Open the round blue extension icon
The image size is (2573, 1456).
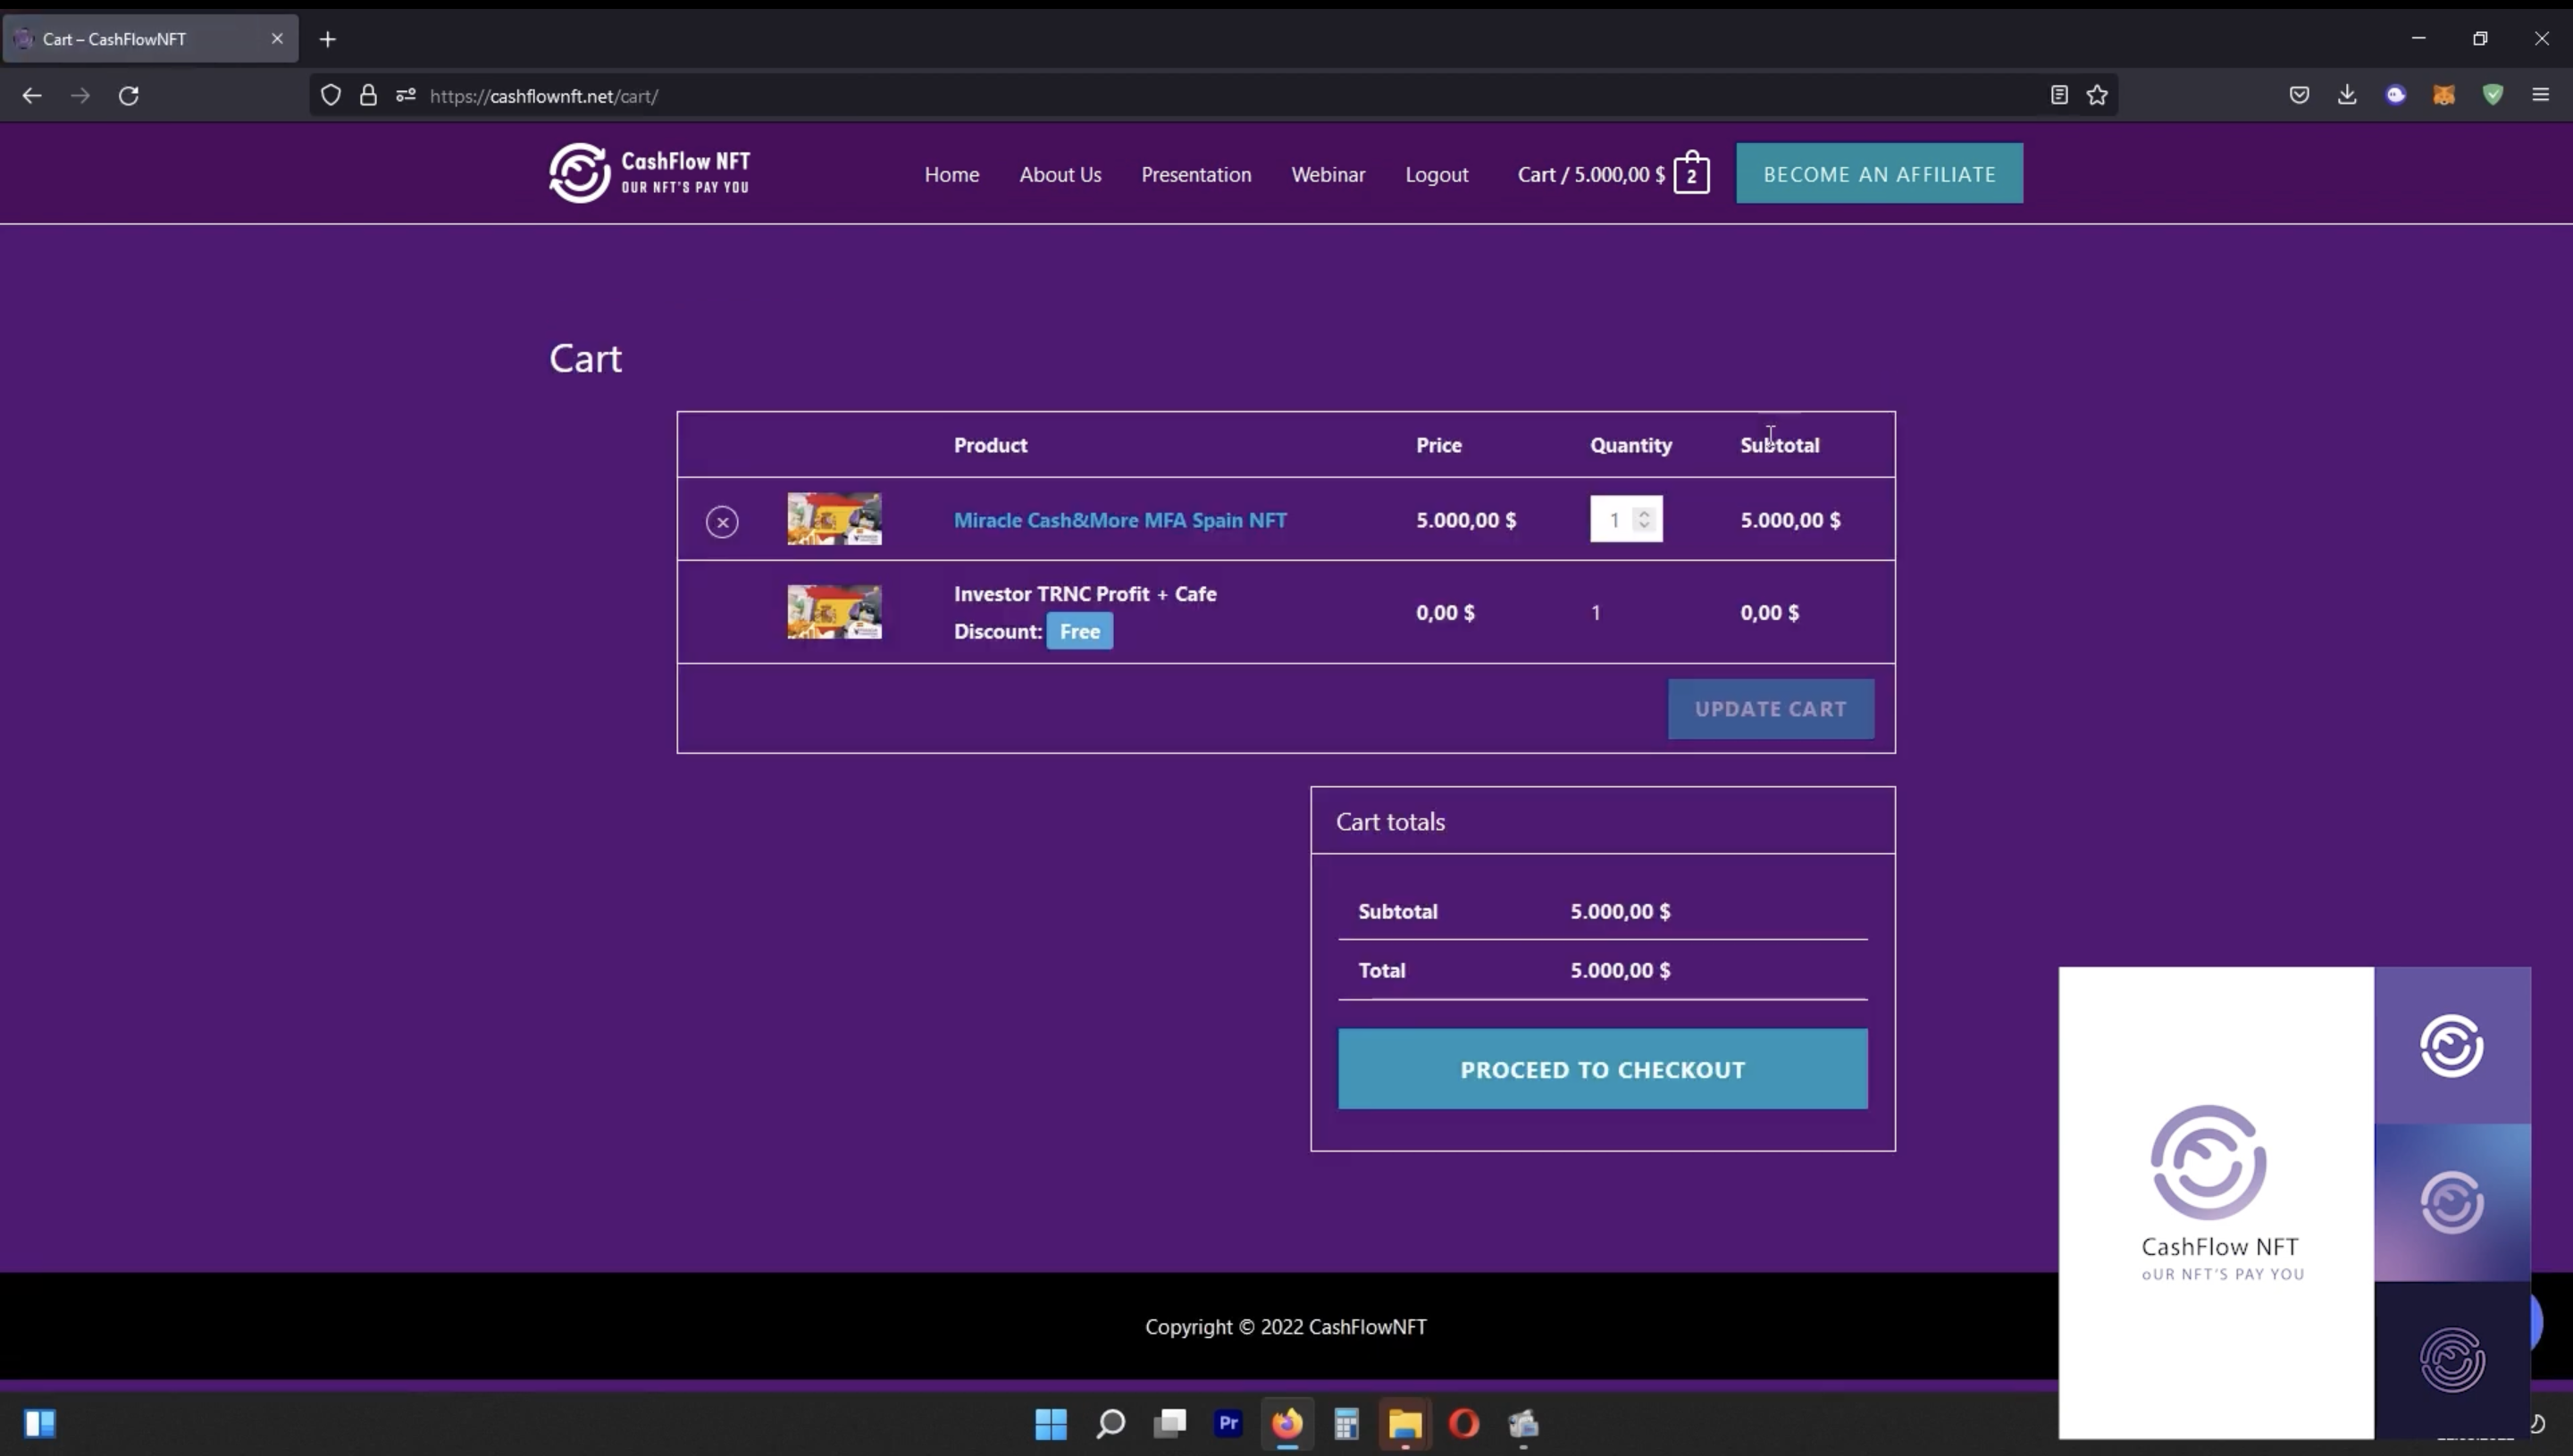point(2396,95)
